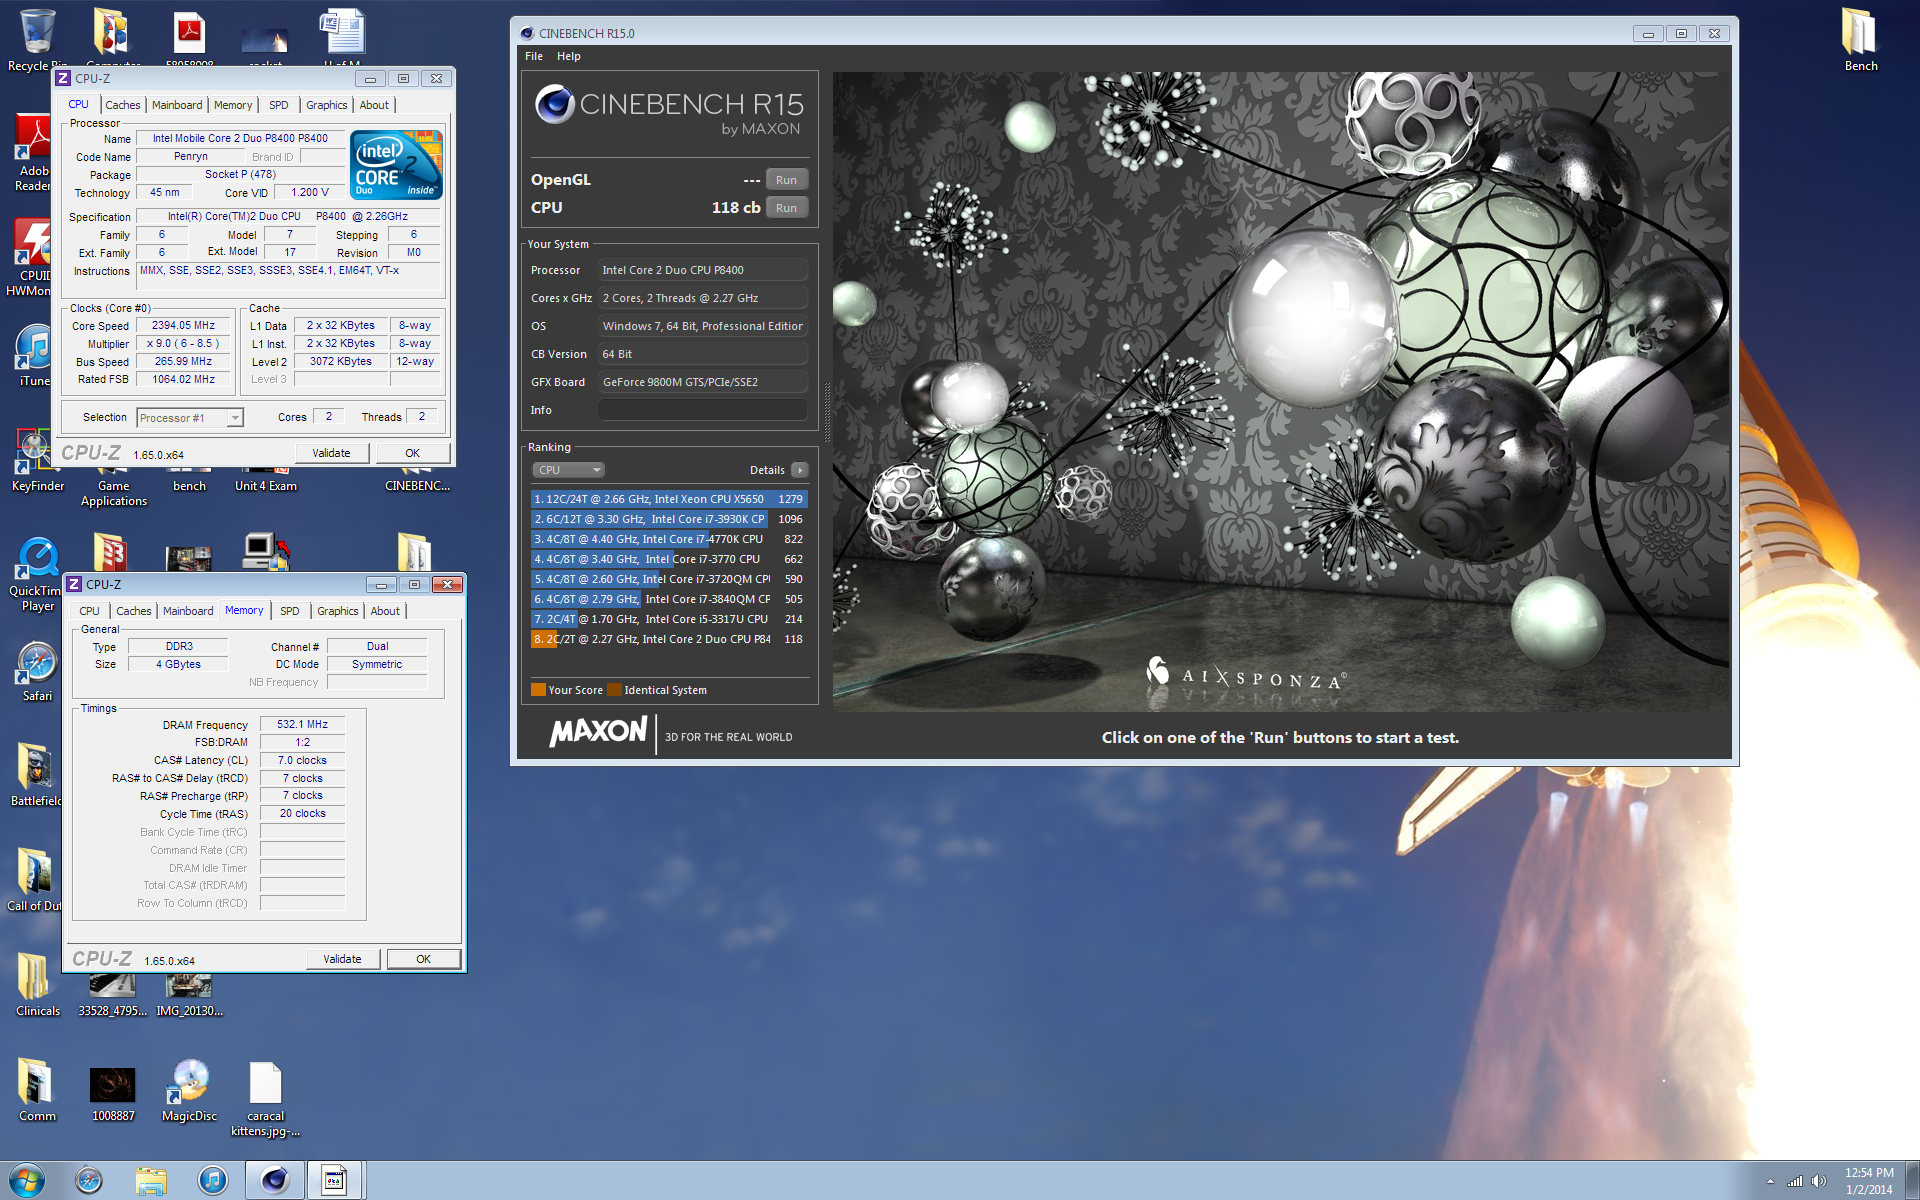
Task: Click the Info input field in Cinebench
Action: (x=702, y=410)
